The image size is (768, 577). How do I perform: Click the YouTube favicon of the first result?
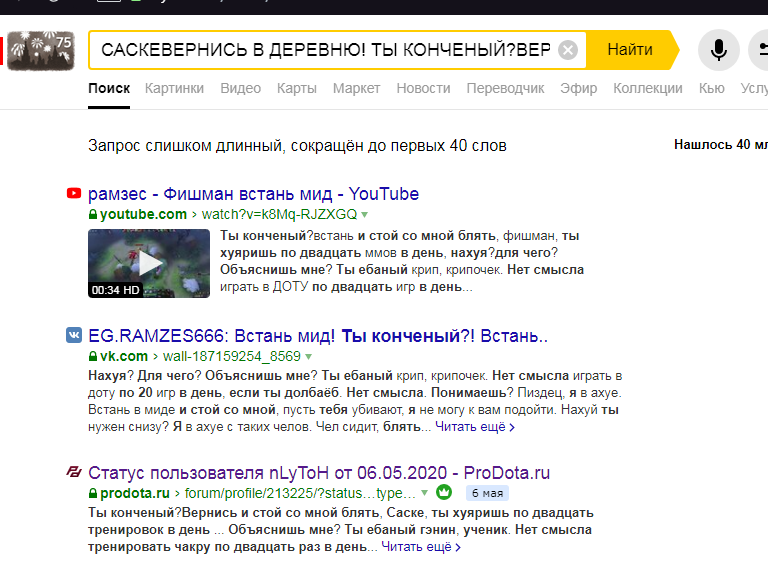(74, 193)
